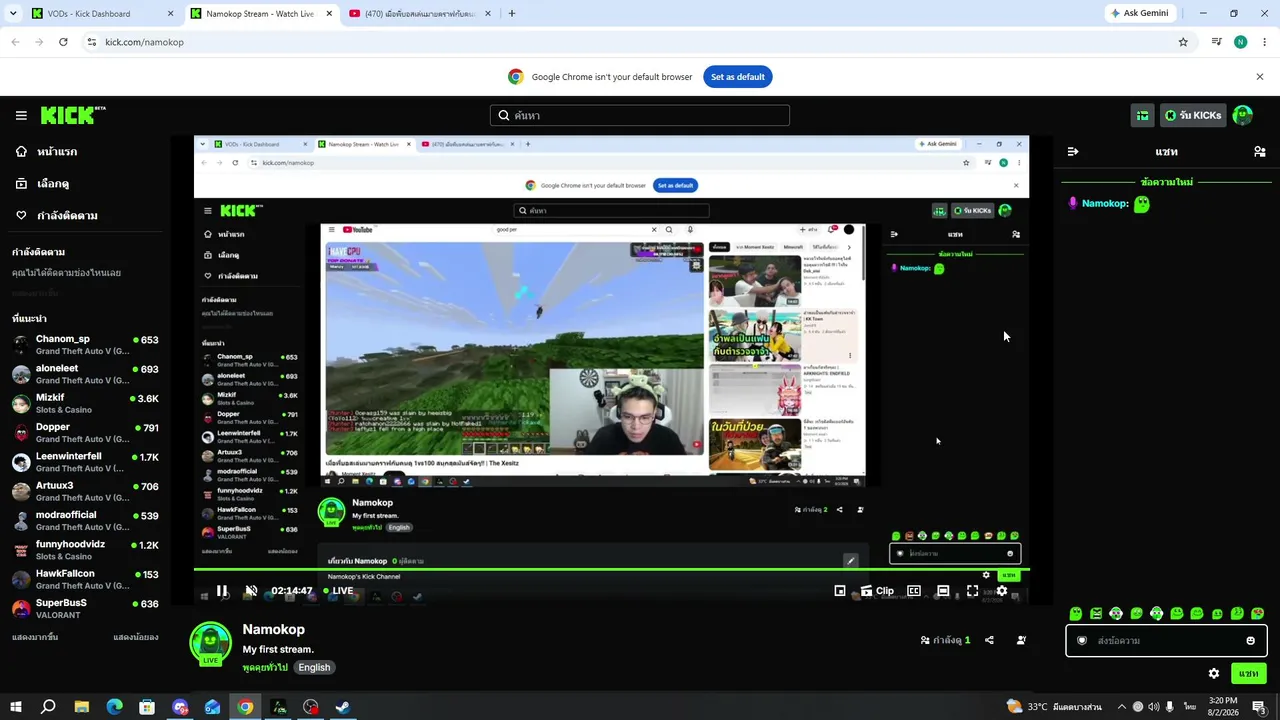Open the กำลังติดตาม following page

[x=56, y=216]
